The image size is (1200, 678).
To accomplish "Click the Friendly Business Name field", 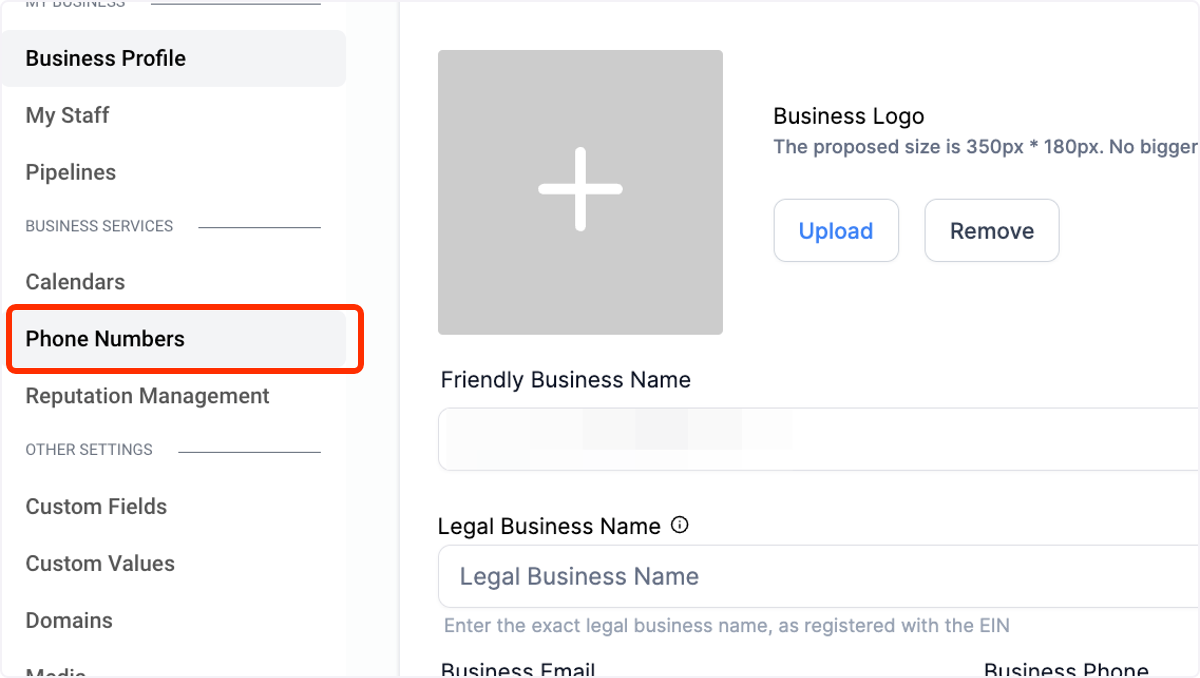I will [x=818, y=439].
